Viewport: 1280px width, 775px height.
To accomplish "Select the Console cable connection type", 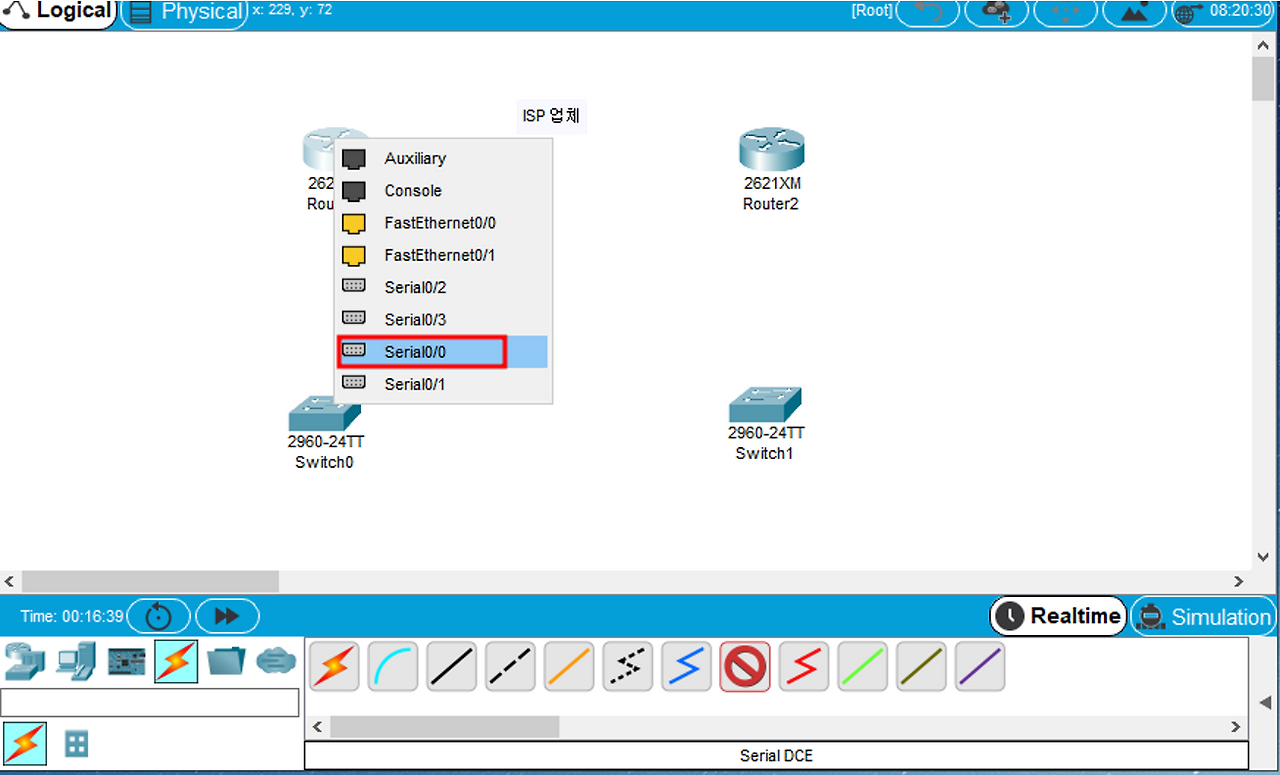I will [x=392, y=667].
